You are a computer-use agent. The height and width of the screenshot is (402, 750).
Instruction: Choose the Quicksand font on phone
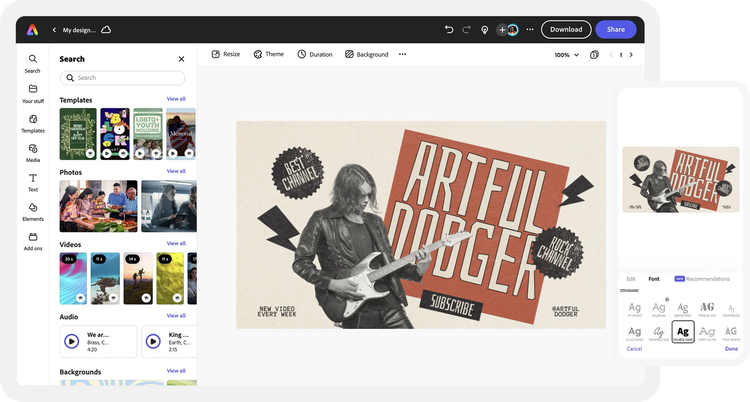pos(635,333)
